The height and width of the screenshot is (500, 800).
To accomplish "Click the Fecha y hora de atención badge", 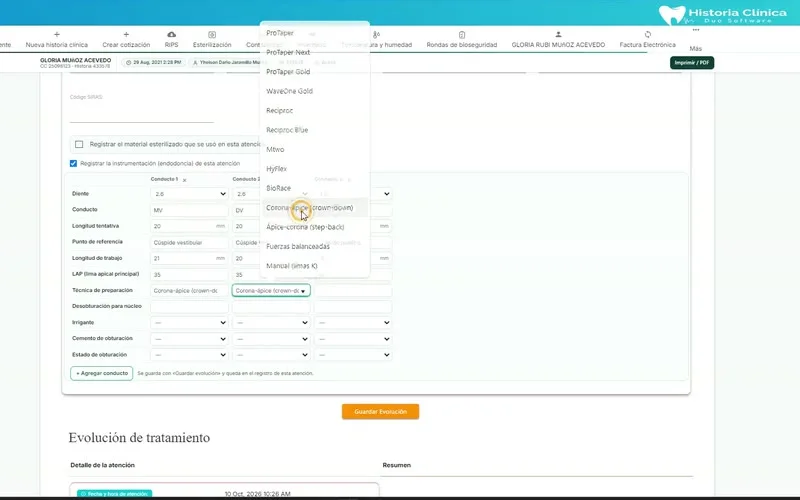I will (x=115, y=494).
